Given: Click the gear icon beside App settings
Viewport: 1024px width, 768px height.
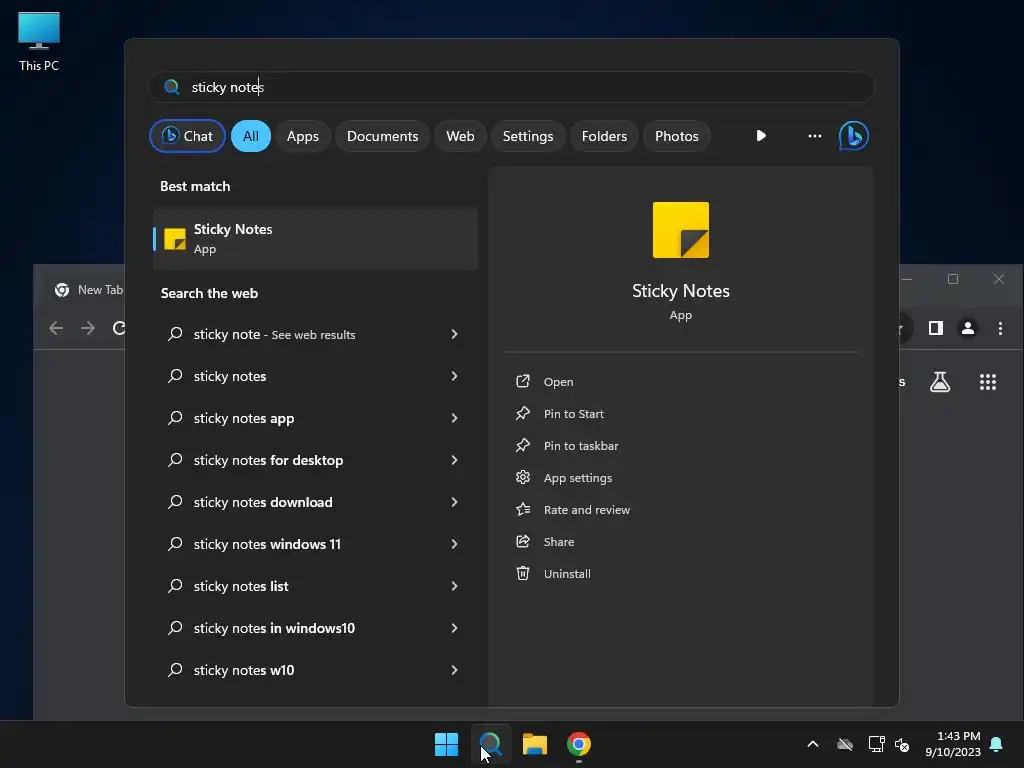Looking at the screenshot, I should point(522,477).
